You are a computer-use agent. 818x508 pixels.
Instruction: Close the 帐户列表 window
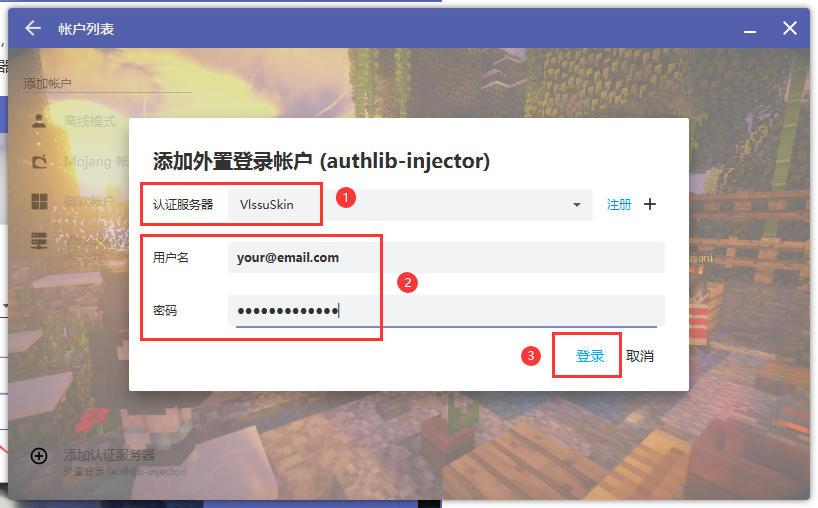[x=790, y=28]
